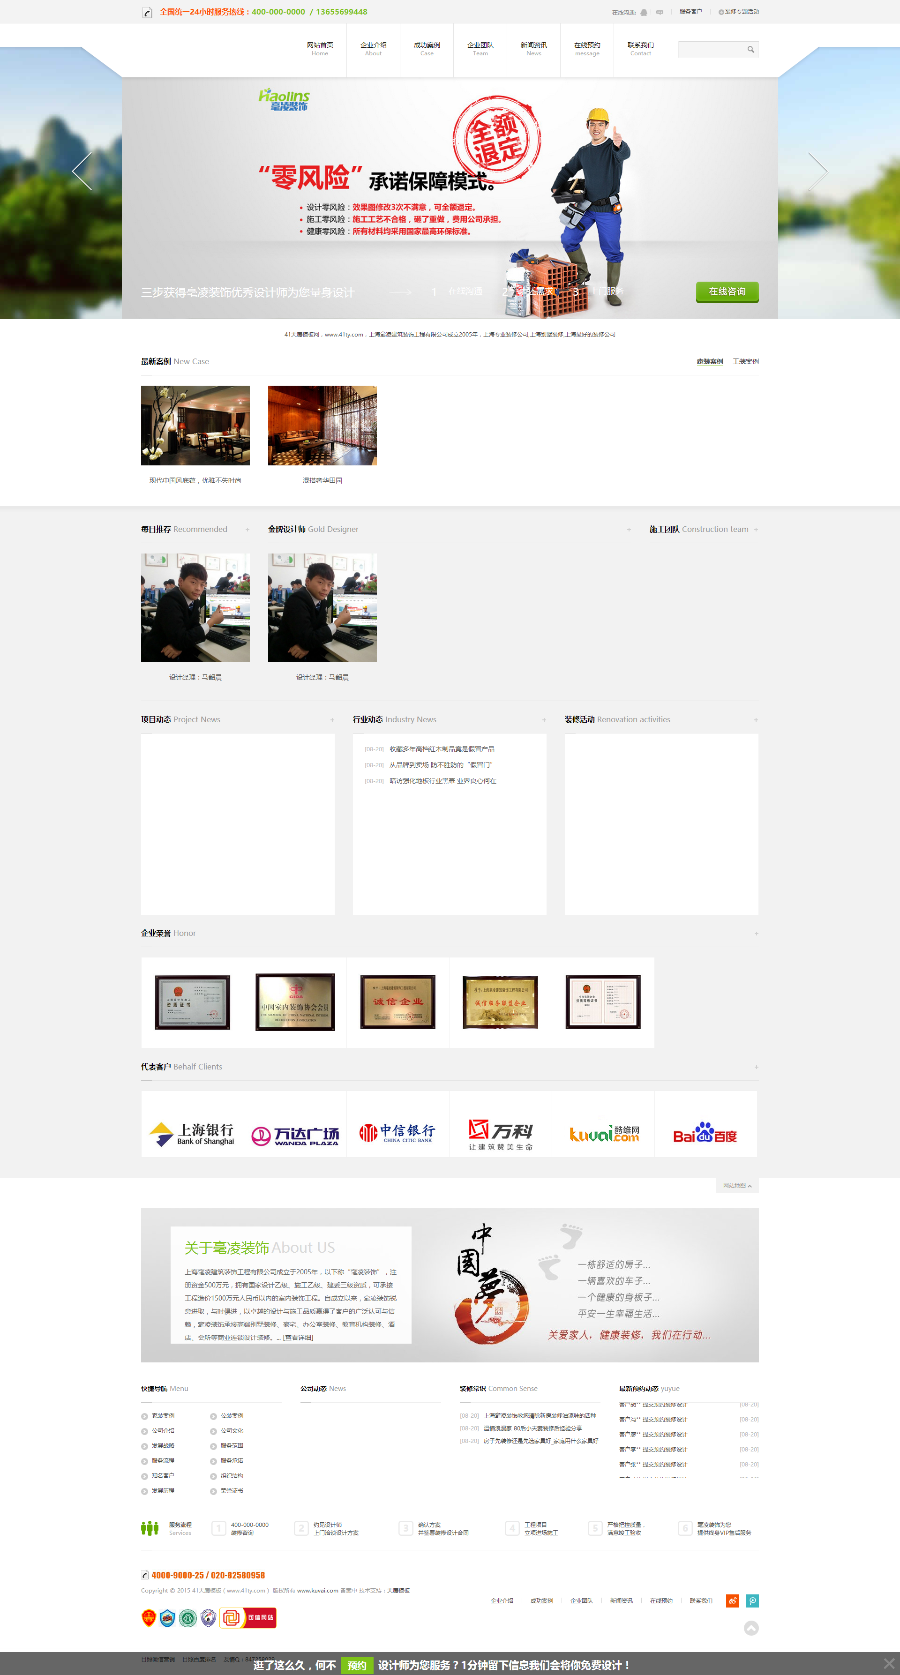The height and width of the screenshot is (1675, 900).
Task: Close the bottom promotion bar
Action: tap(889, 1664)
